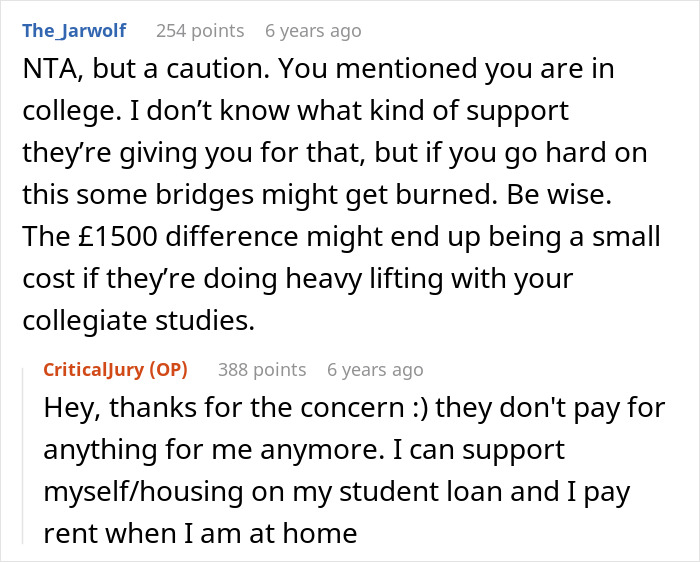Screen dimensions: 700x562
Task: Click the 388 points score label
Action: [262, 370]
